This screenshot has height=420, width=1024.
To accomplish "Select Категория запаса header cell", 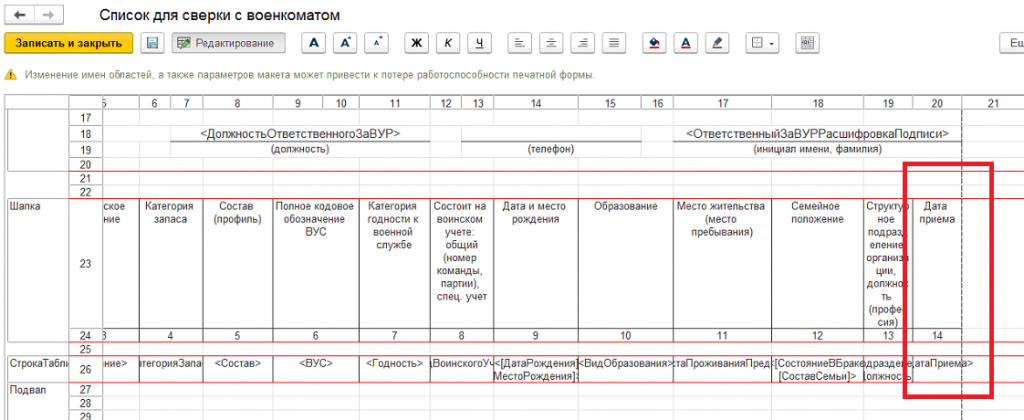I will (x=170, y=264).
